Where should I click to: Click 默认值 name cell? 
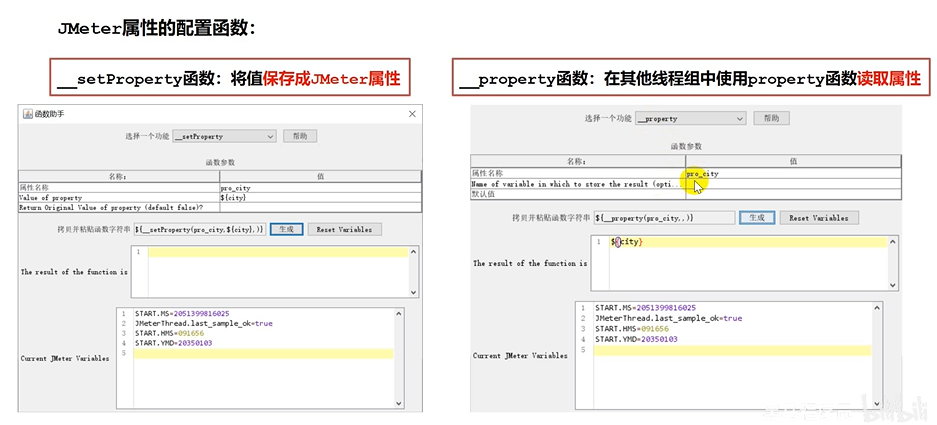click(x=578, y=194)
